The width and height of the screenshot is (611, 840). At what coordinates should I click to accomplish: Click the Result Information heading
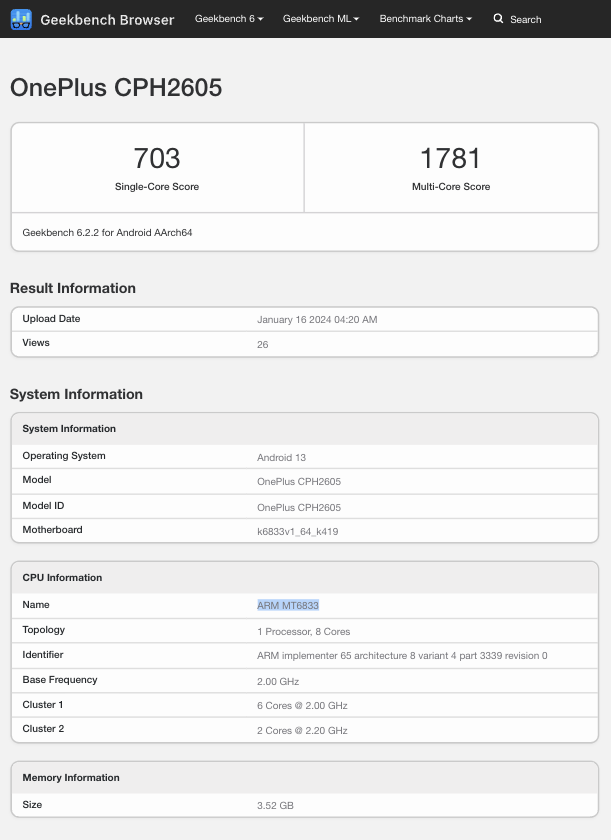coord(73,288)
